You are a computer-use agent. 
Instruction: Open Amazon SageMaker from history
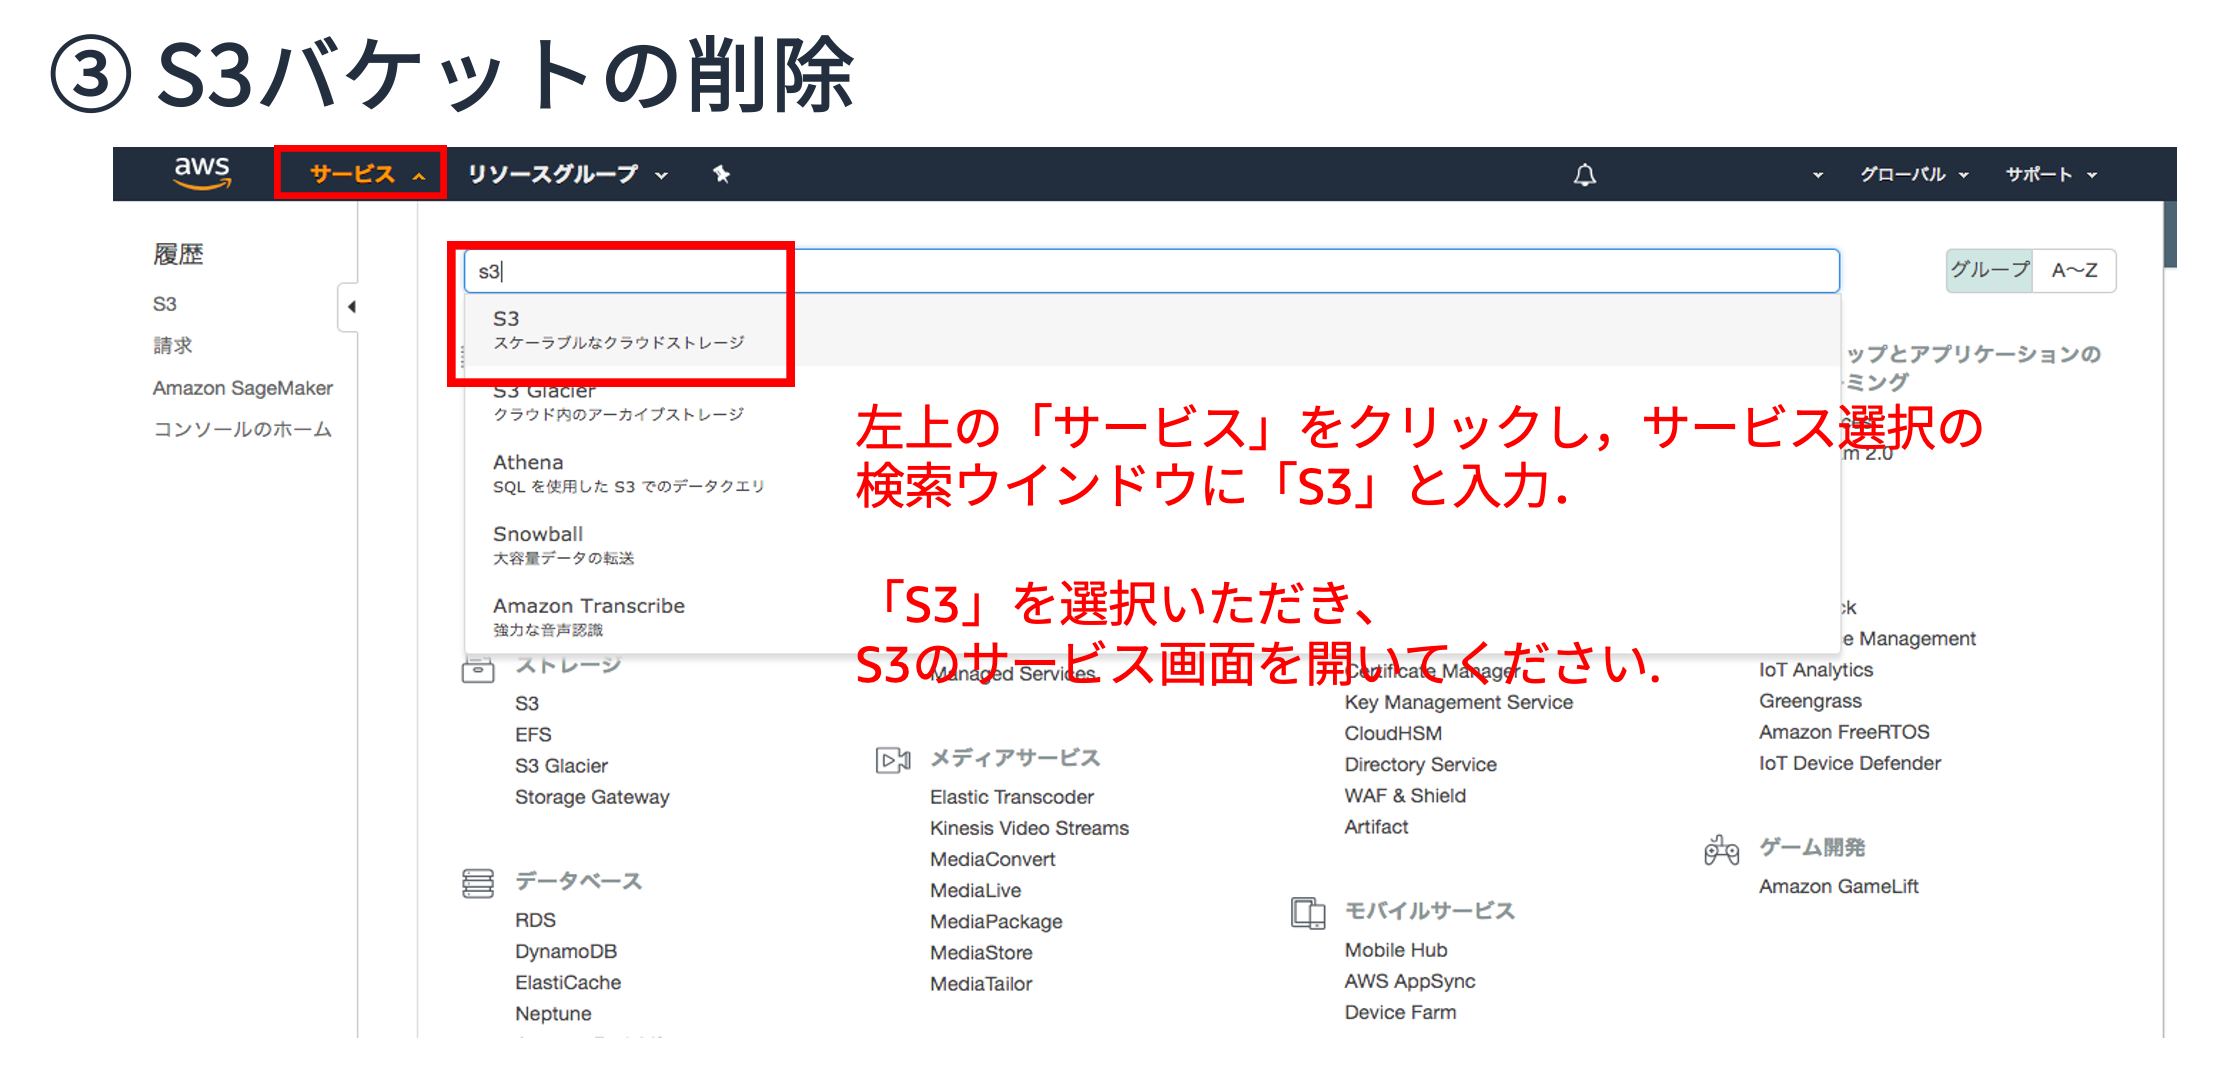pyautogui.click(x=243, y=388)
